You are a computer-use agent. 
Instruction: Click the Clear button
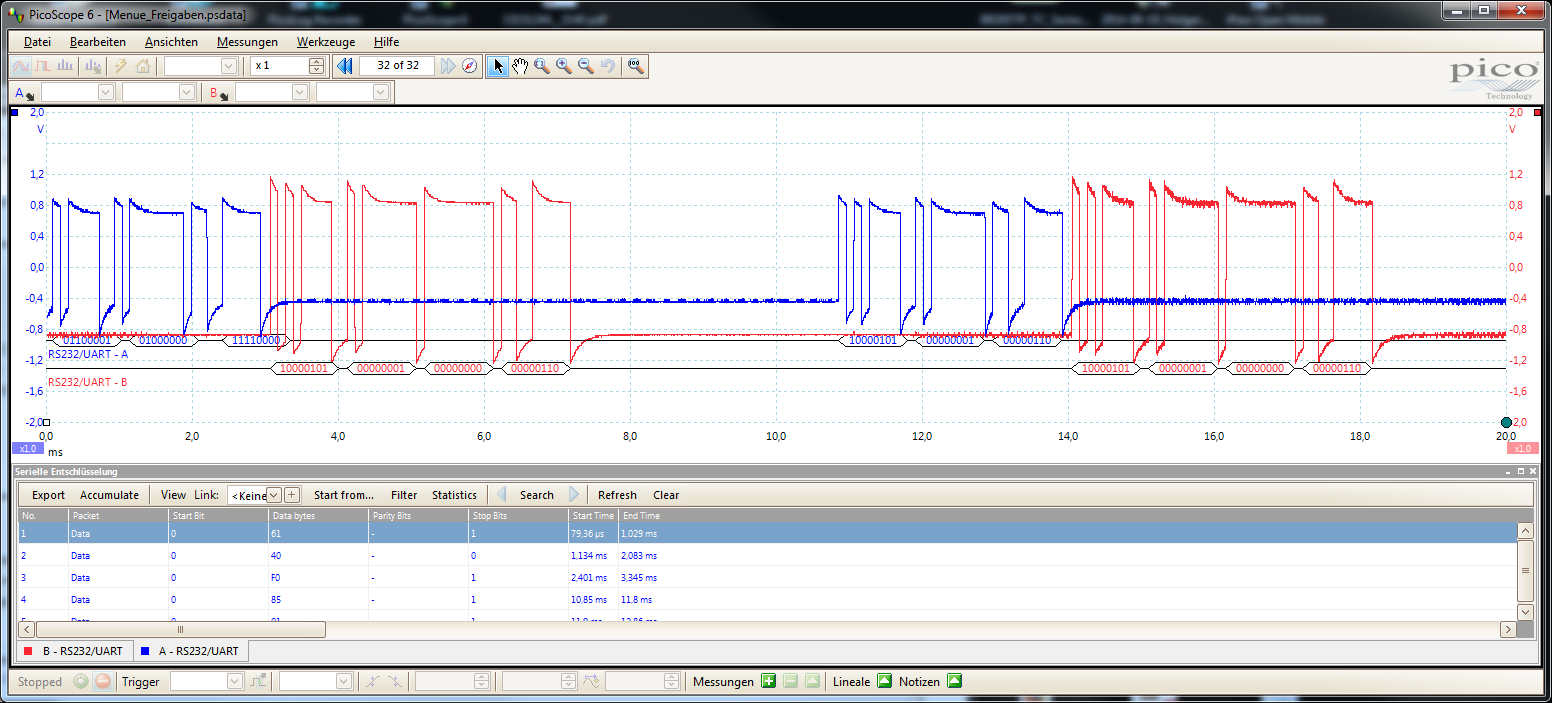click(666, 495)
